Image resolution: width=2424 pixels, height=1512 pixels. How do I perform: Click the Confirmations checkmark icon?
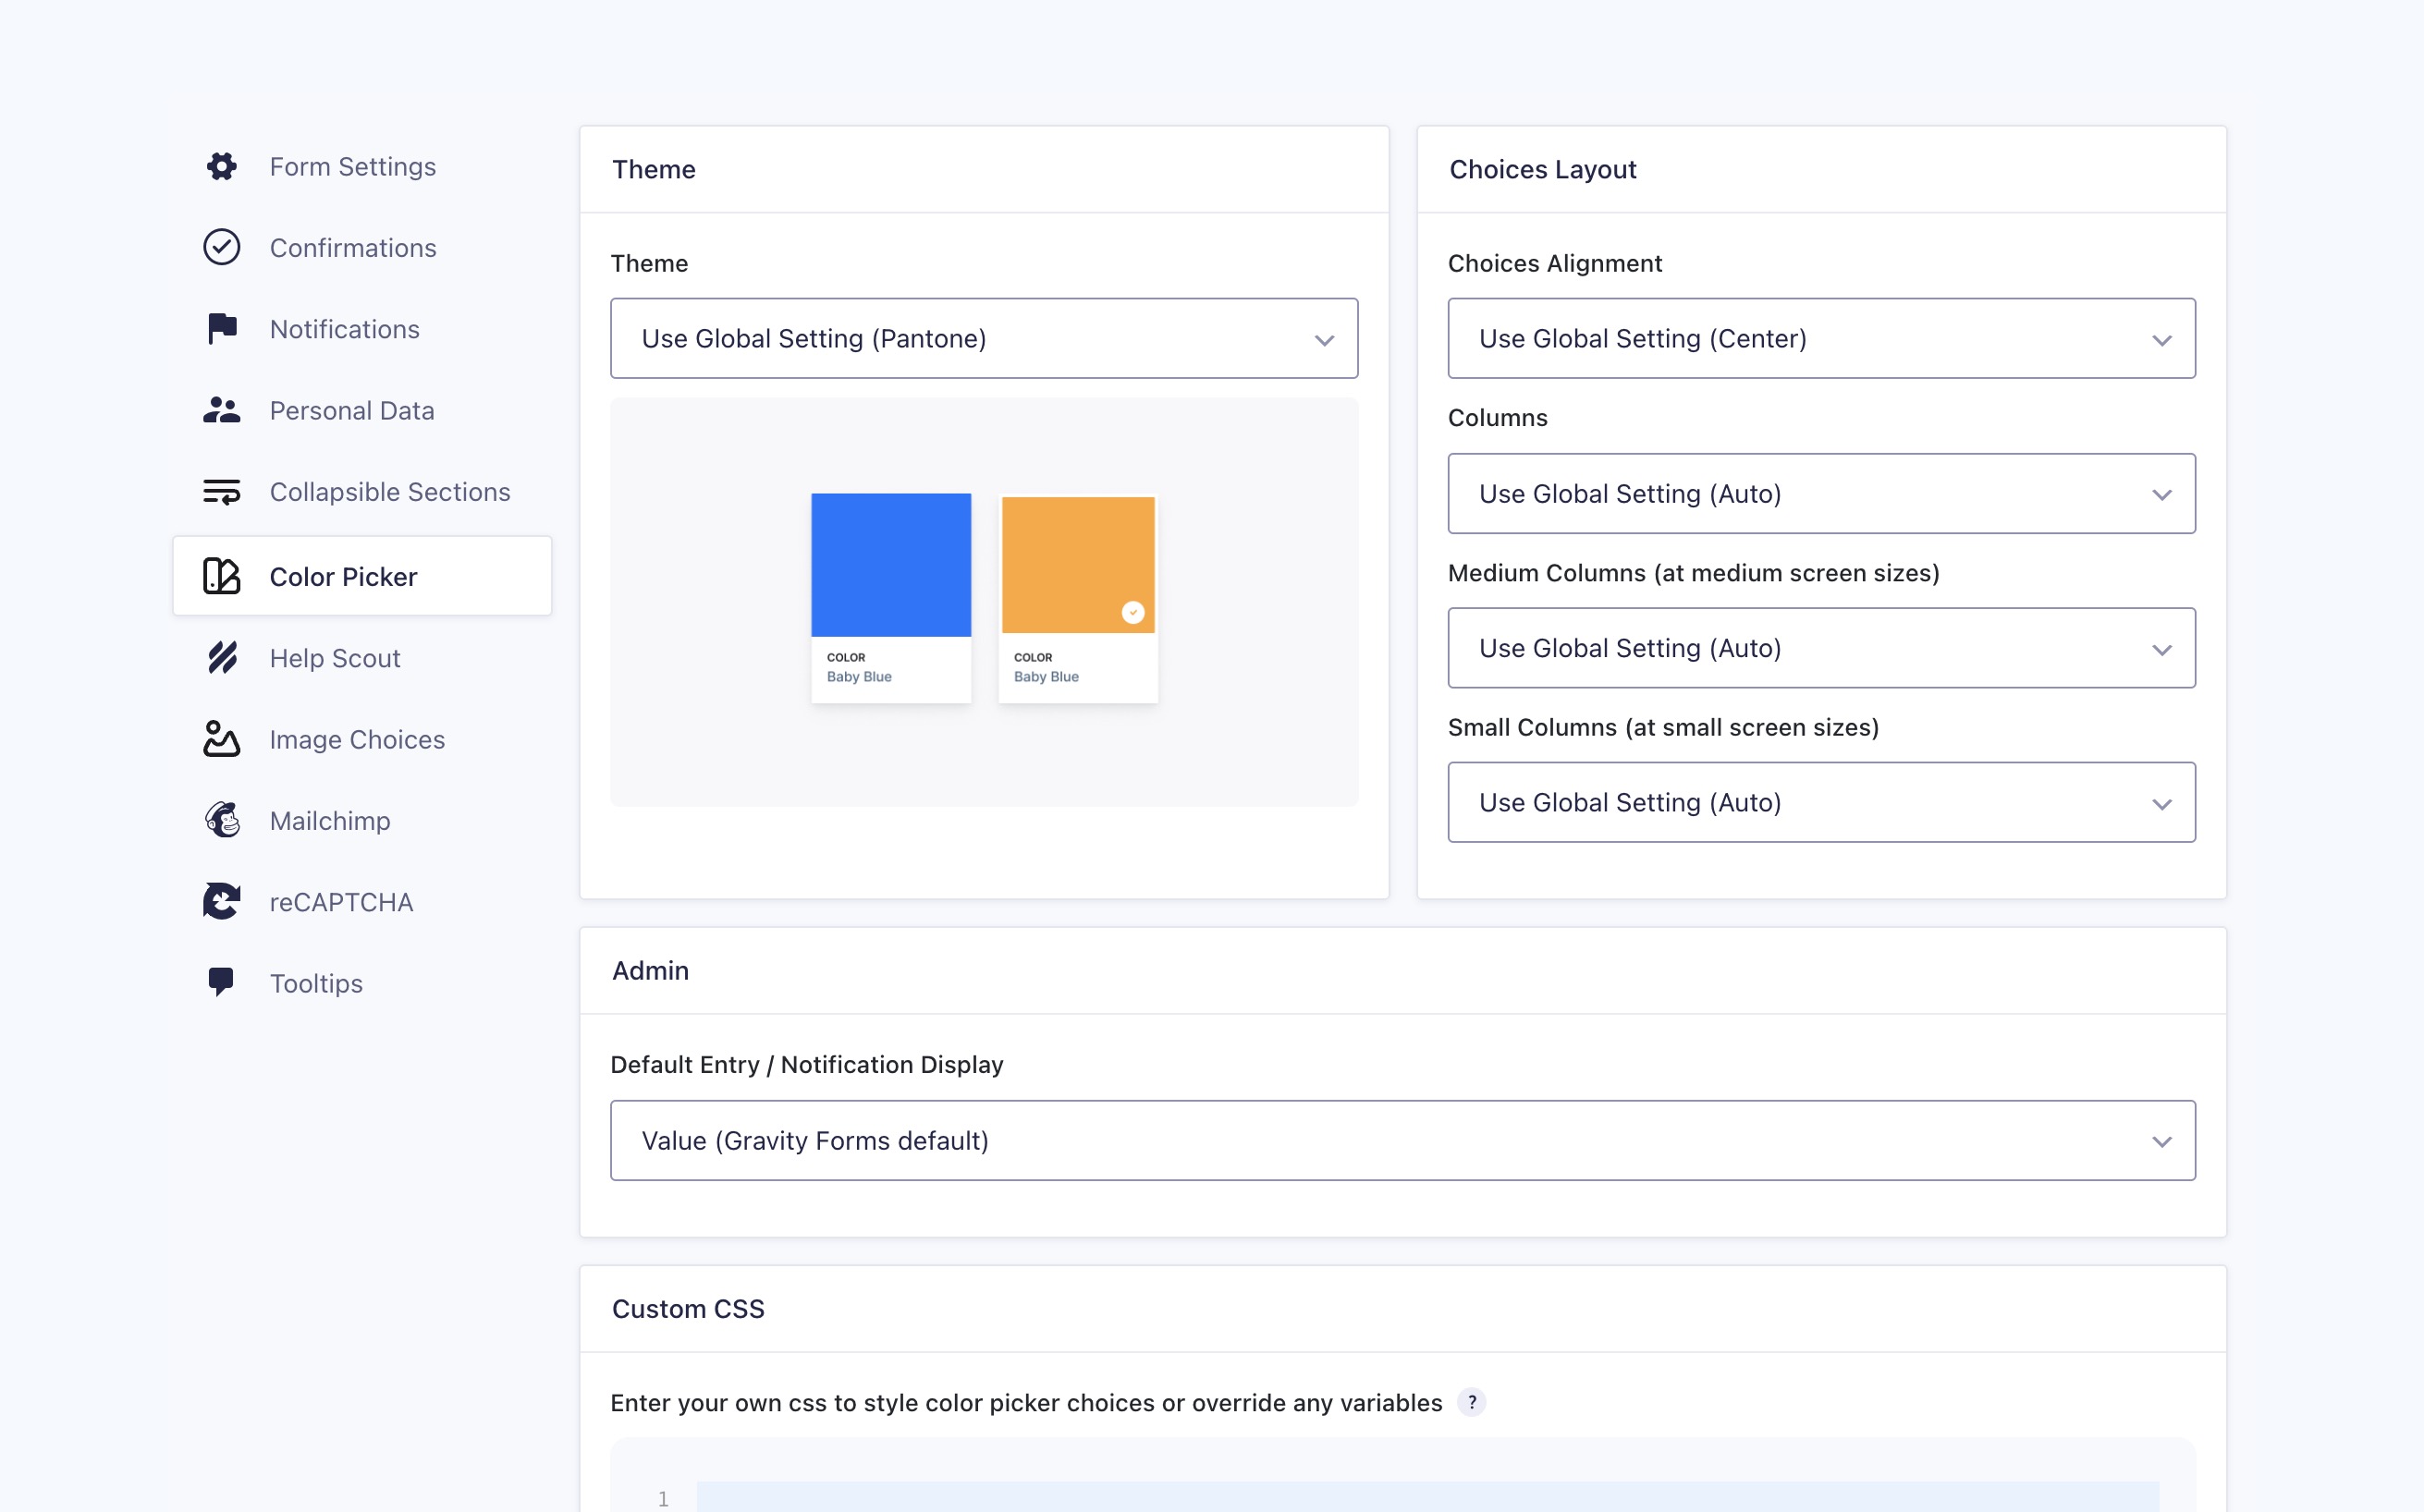pos(220,248)
